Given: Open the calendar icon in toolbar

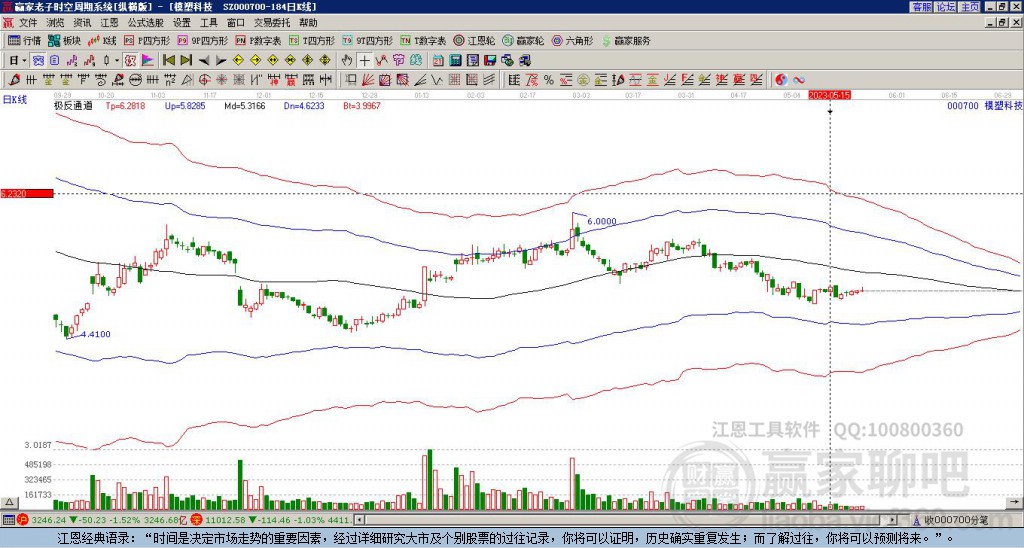Looking at the screenshot, I should (x=438, y=61).
